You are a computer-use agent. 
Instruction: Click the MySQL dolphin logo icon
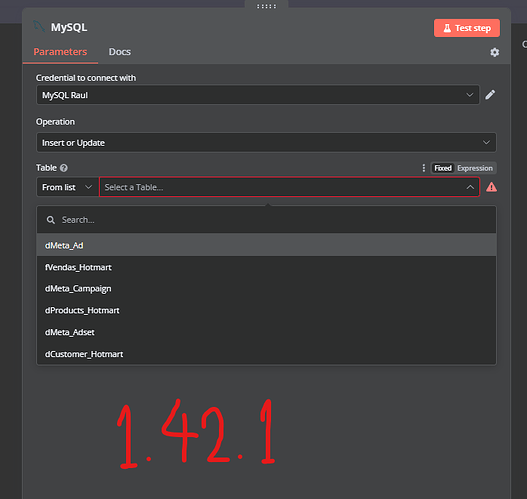point(39,26)
